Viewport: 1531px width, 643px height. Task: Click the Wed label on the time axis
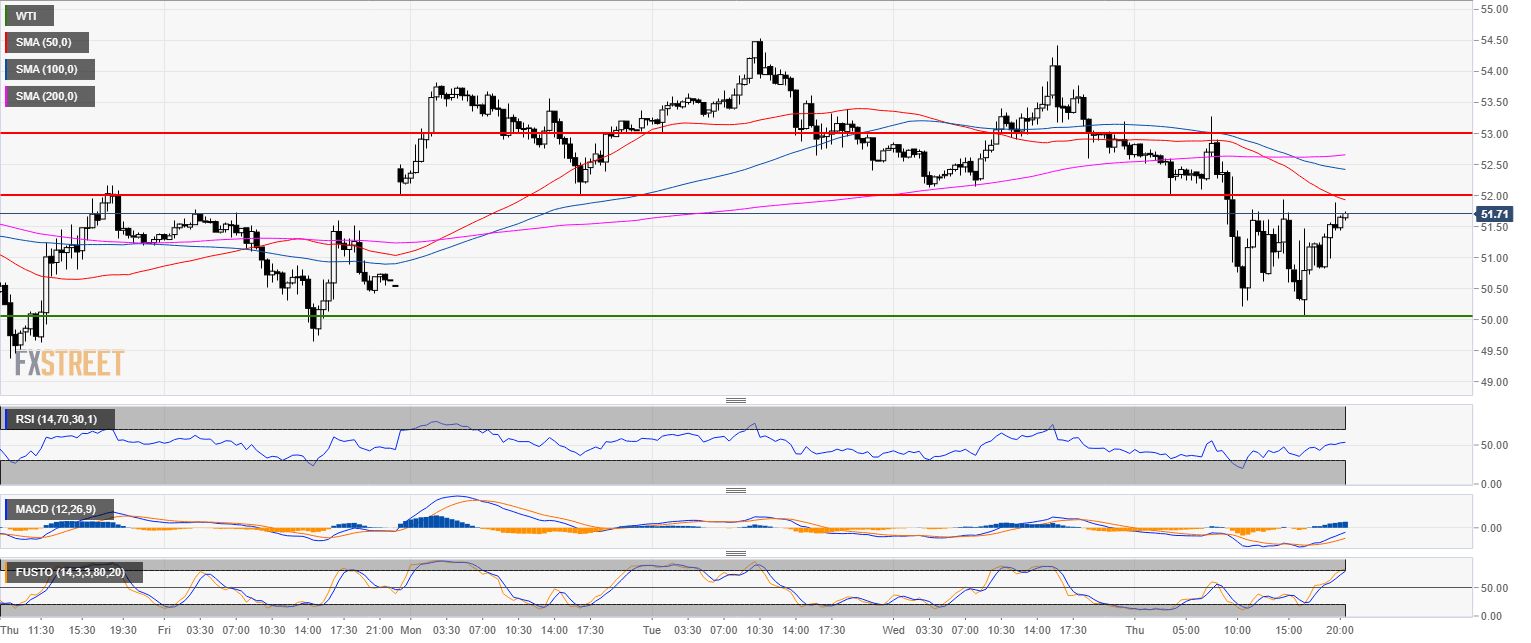point(894,631)
